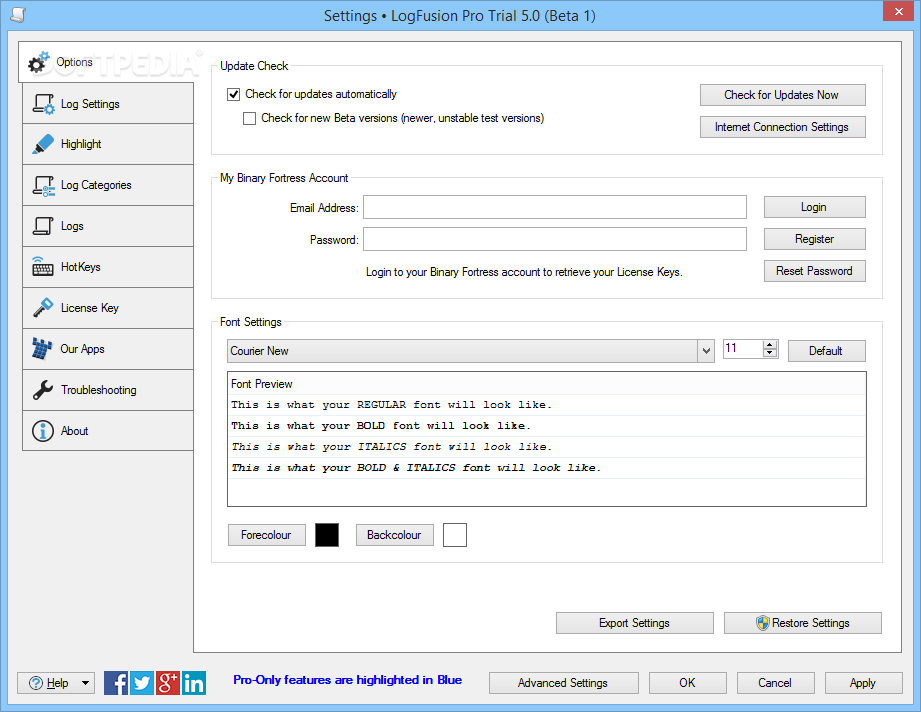
Task: Click 'Pro-Only features are highlighted in Blue' text
Action: pos(348,680)
